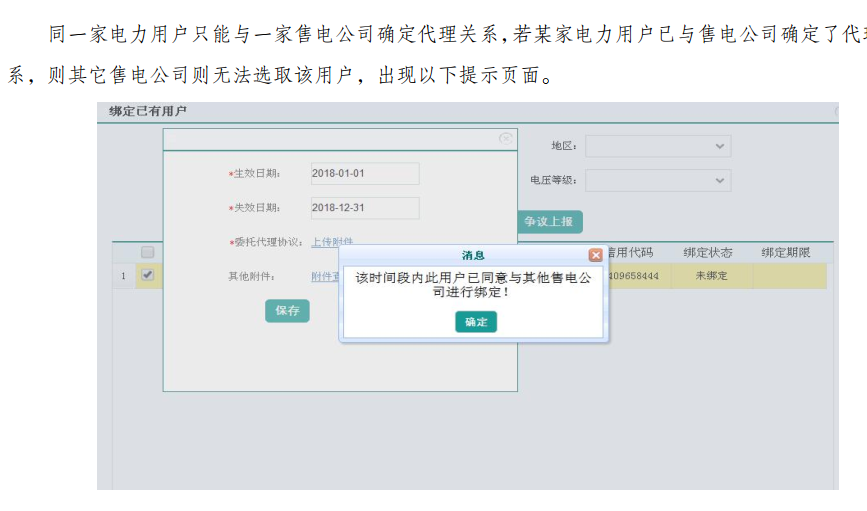Select the 未绑定 status cell

(711, 275)
